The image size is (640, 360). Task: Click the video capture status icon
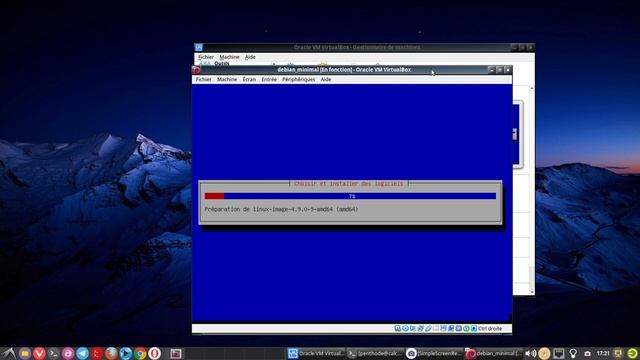(x=451, y=328)
